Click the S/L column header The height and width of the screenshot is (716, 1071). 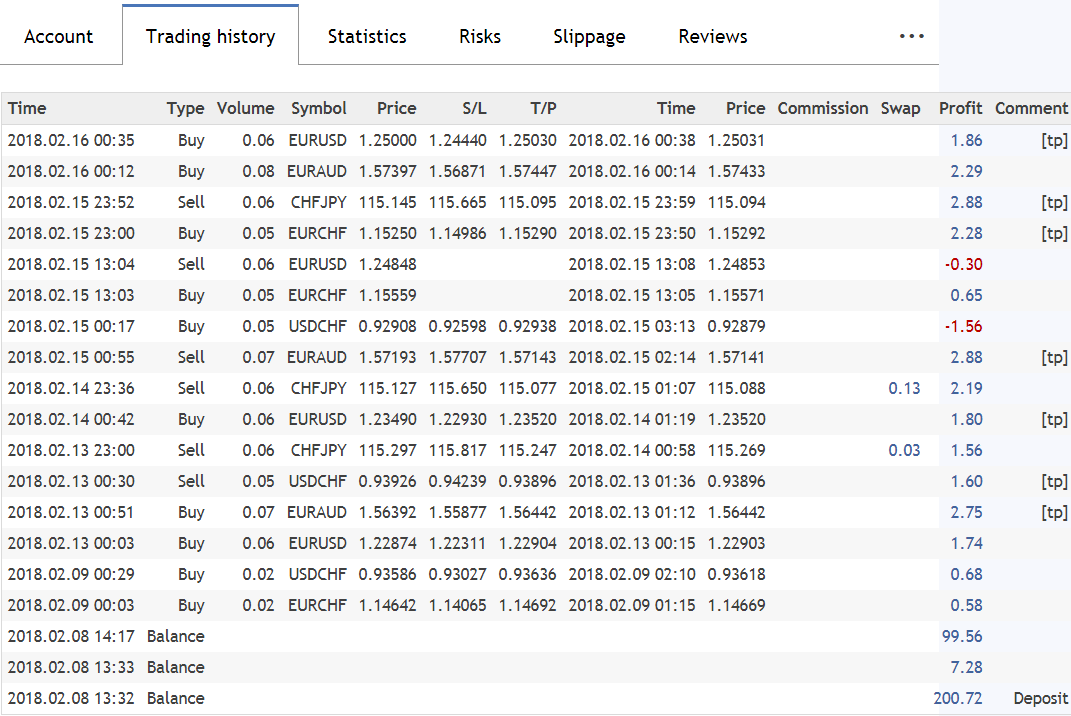pyautogui.click(x=474, y=109)
